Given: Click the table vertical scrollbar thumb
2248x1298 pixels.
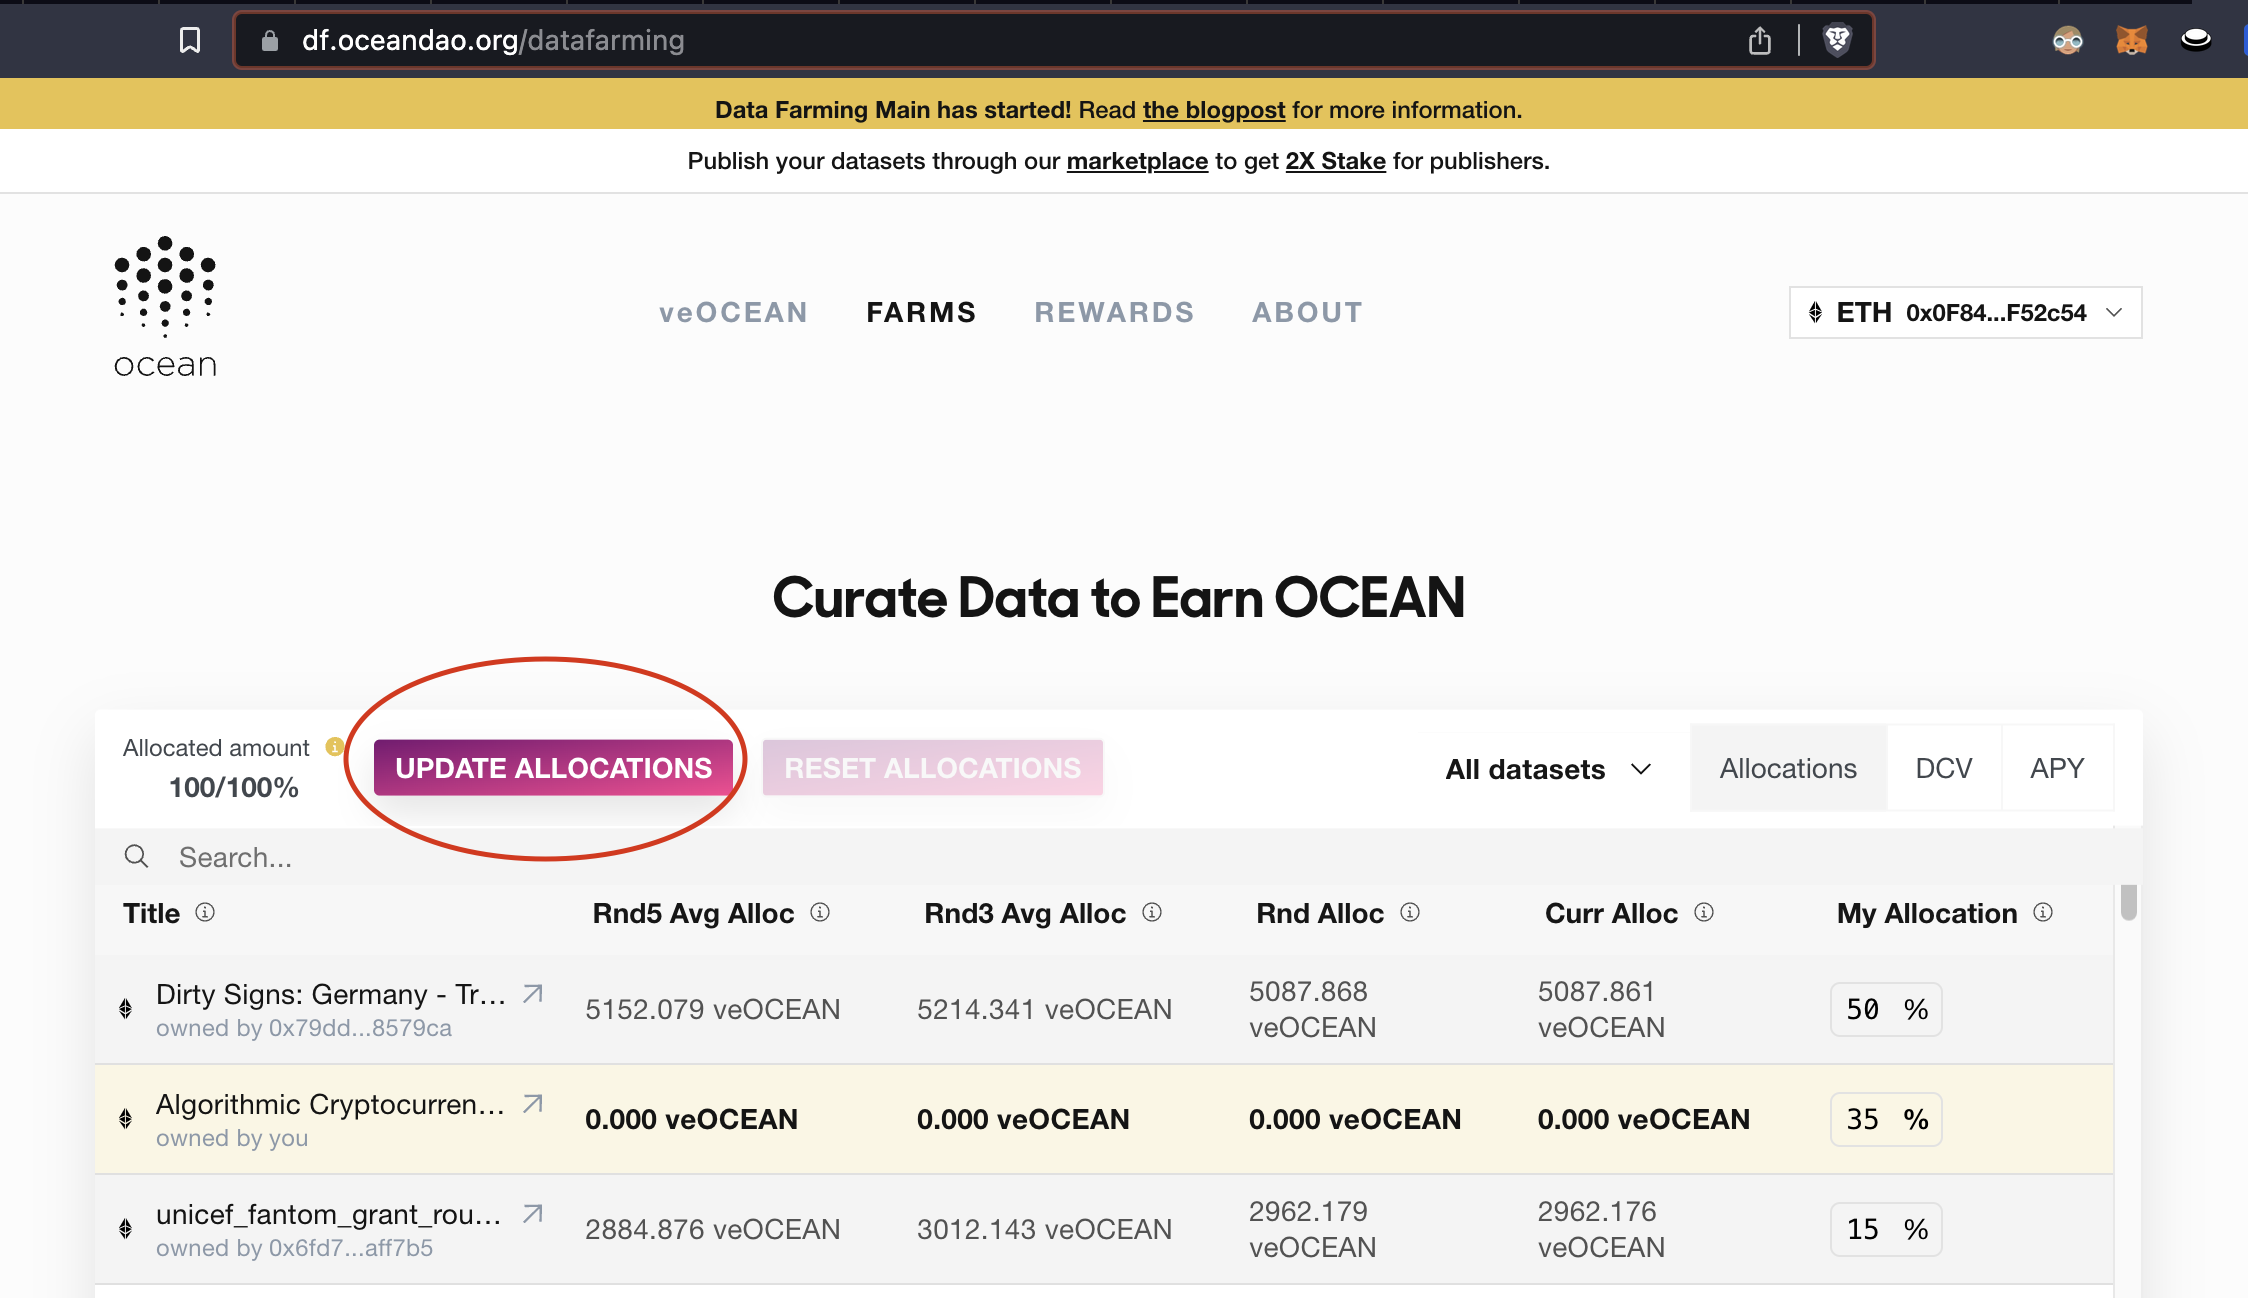Looking at the screenshot, I should click(2129, 902).
